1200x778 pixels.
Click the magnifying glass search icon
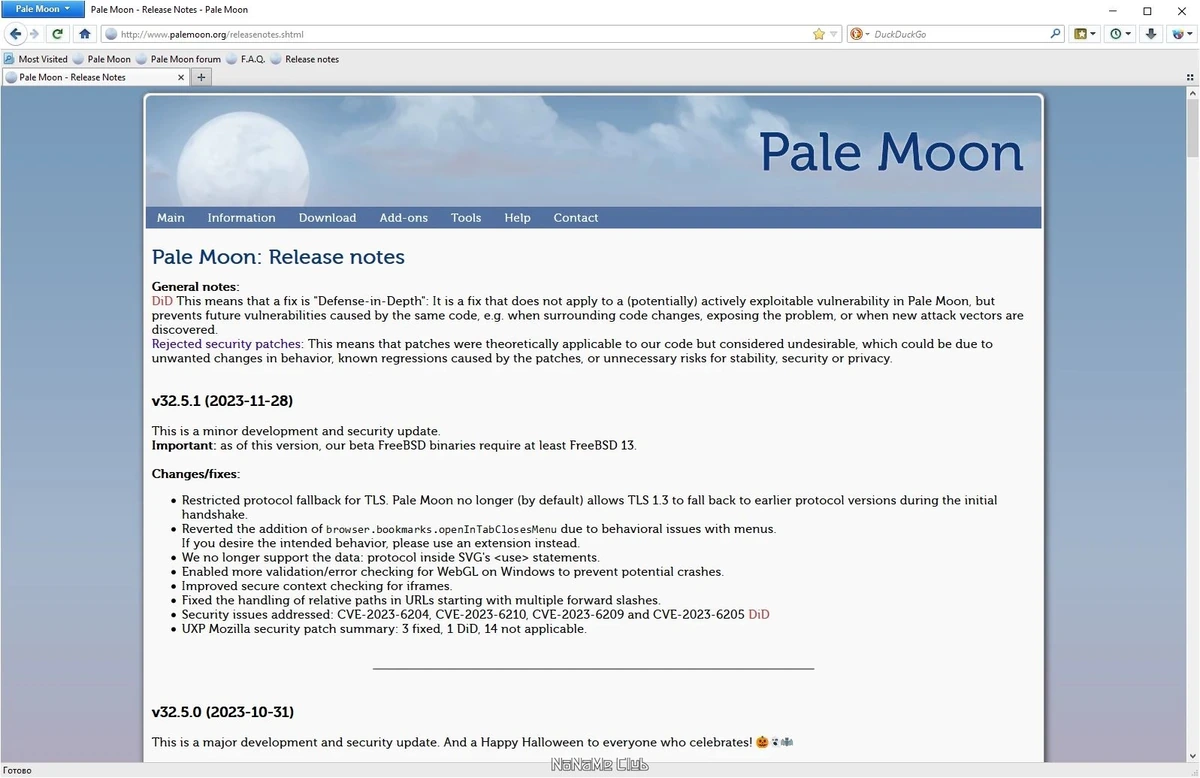click(1055, 34)
